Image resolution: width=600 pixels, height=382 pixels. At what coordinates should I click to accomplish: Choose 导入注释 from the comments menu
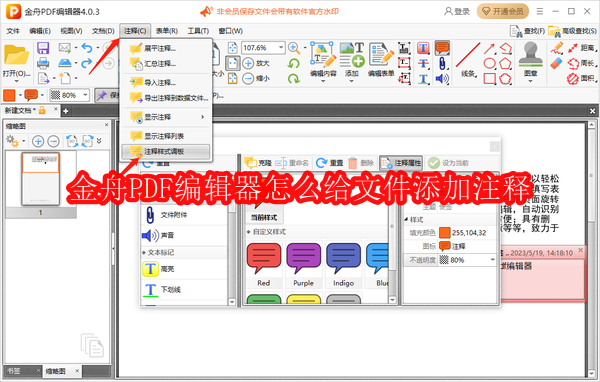166,82
